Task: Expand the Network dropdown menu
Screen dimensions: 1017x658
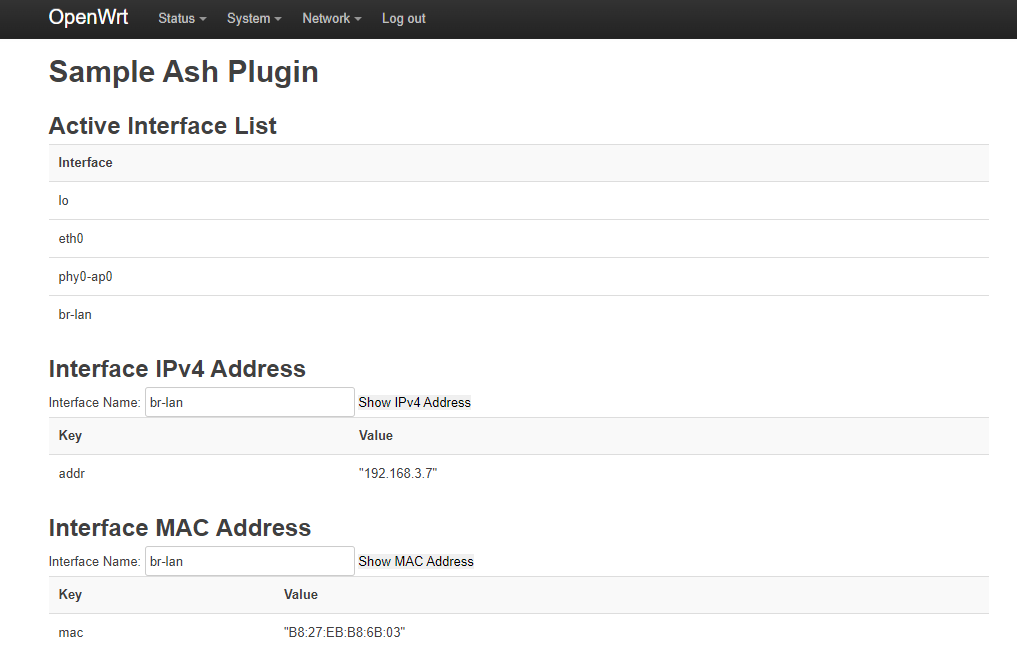Action: pyautogui.click(x=331, y=19)
